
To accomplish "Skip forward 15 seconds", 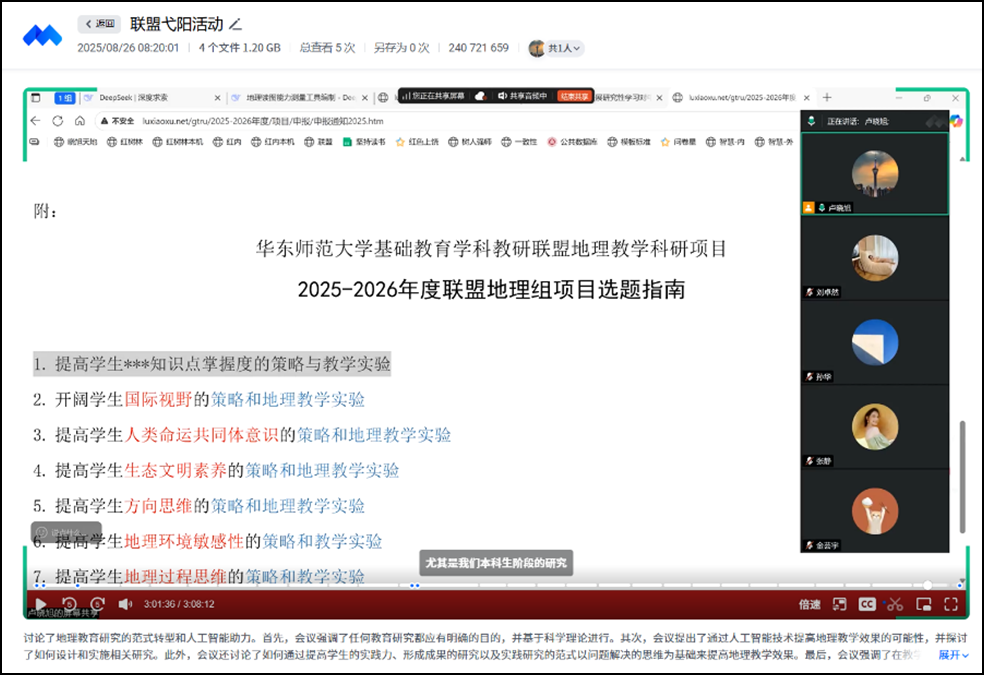I will click(x=97, y=604).
